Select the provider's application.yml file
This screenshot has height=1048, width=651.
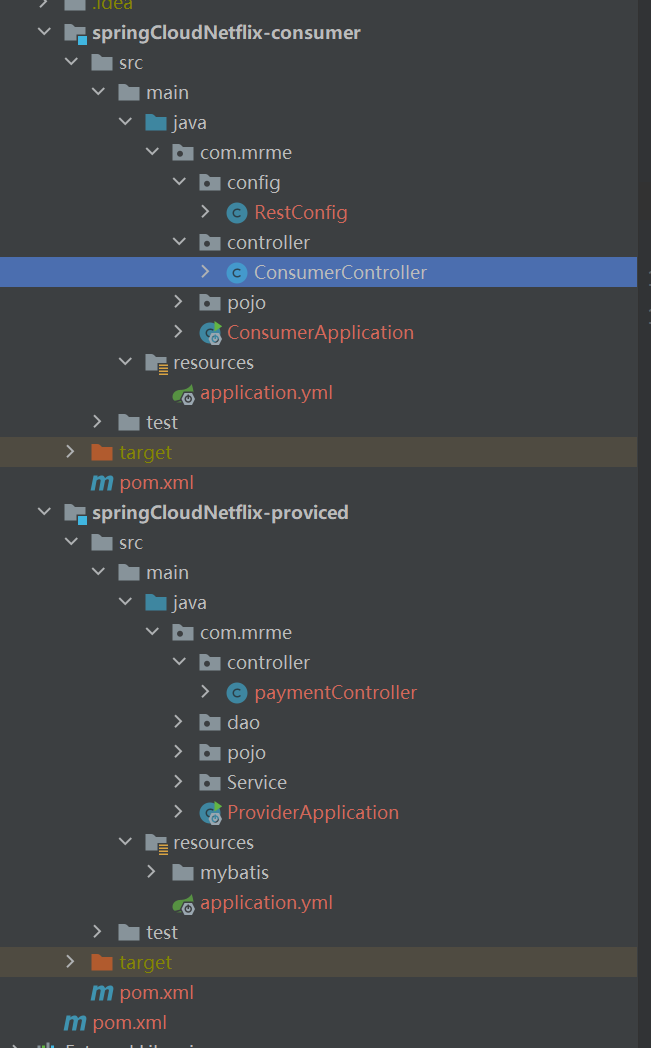tap(266, 902)
